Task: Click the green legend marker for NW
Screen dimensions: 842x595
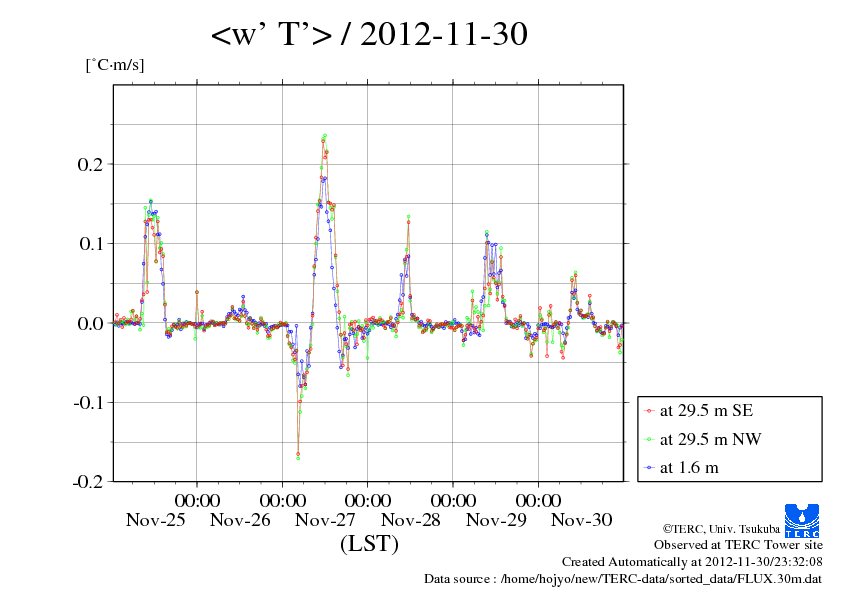Action: [x=649, y=440]
